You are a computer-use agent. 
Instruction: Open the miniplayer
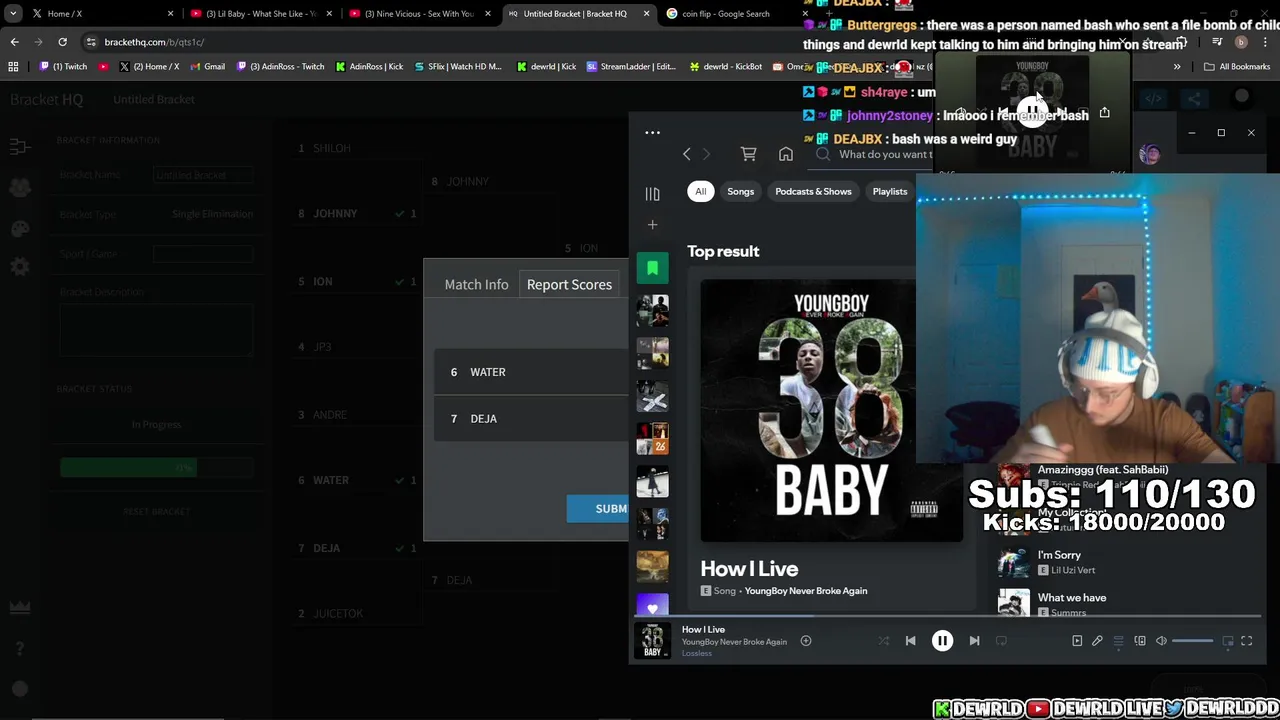[x=1228, y=641]
